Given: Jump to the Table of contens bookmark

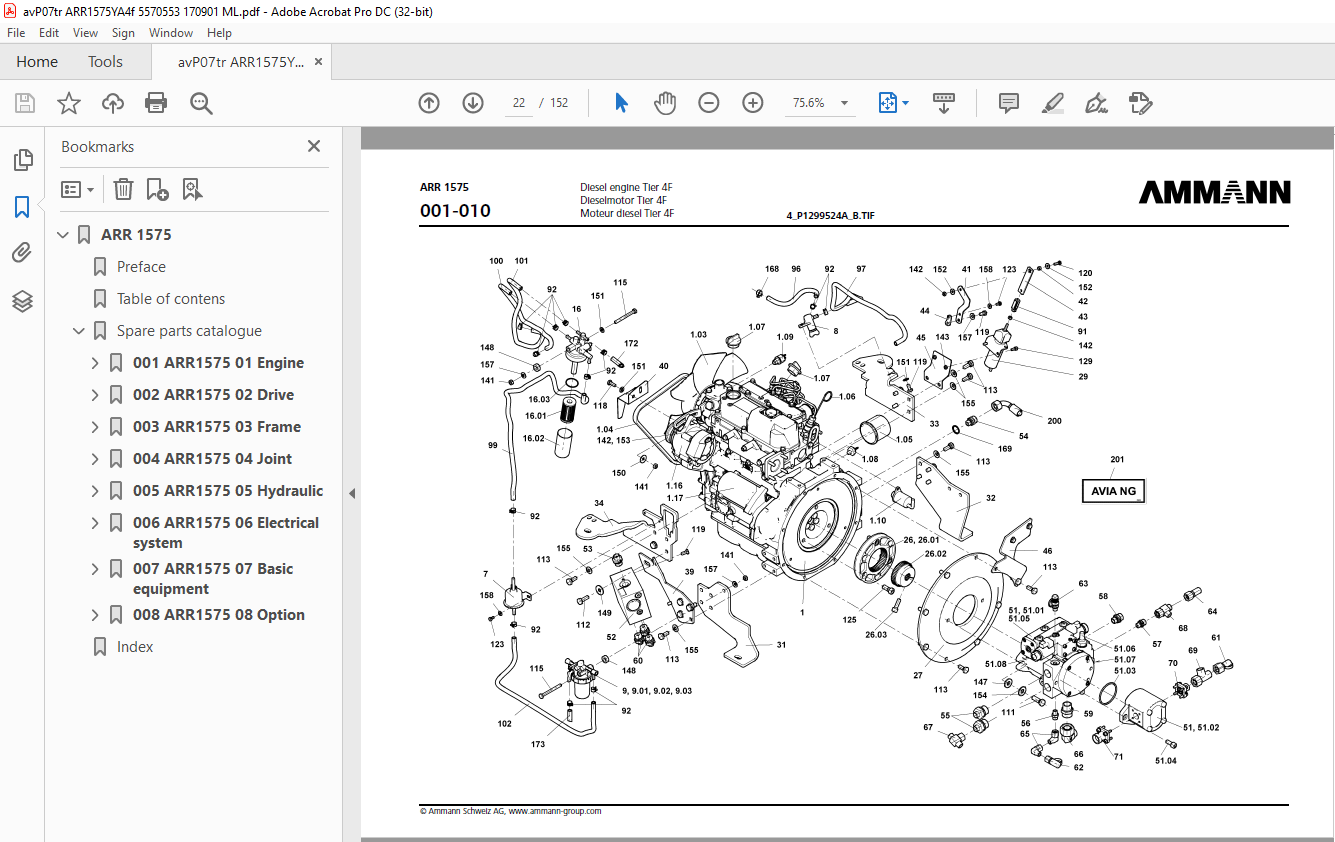Looking at the screenshot, I should point(171,299).
